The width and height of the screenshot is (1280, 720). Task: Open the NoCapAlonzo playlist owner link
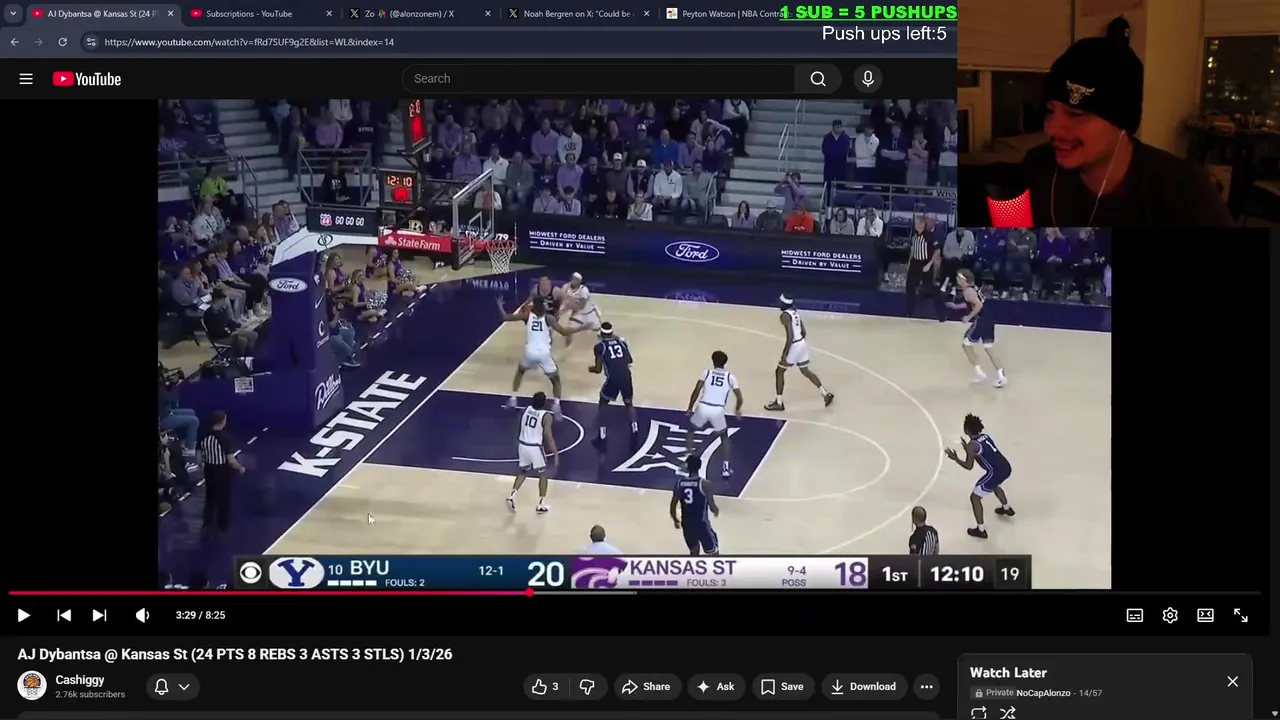pyautogui.click(x=1043, y=693)
